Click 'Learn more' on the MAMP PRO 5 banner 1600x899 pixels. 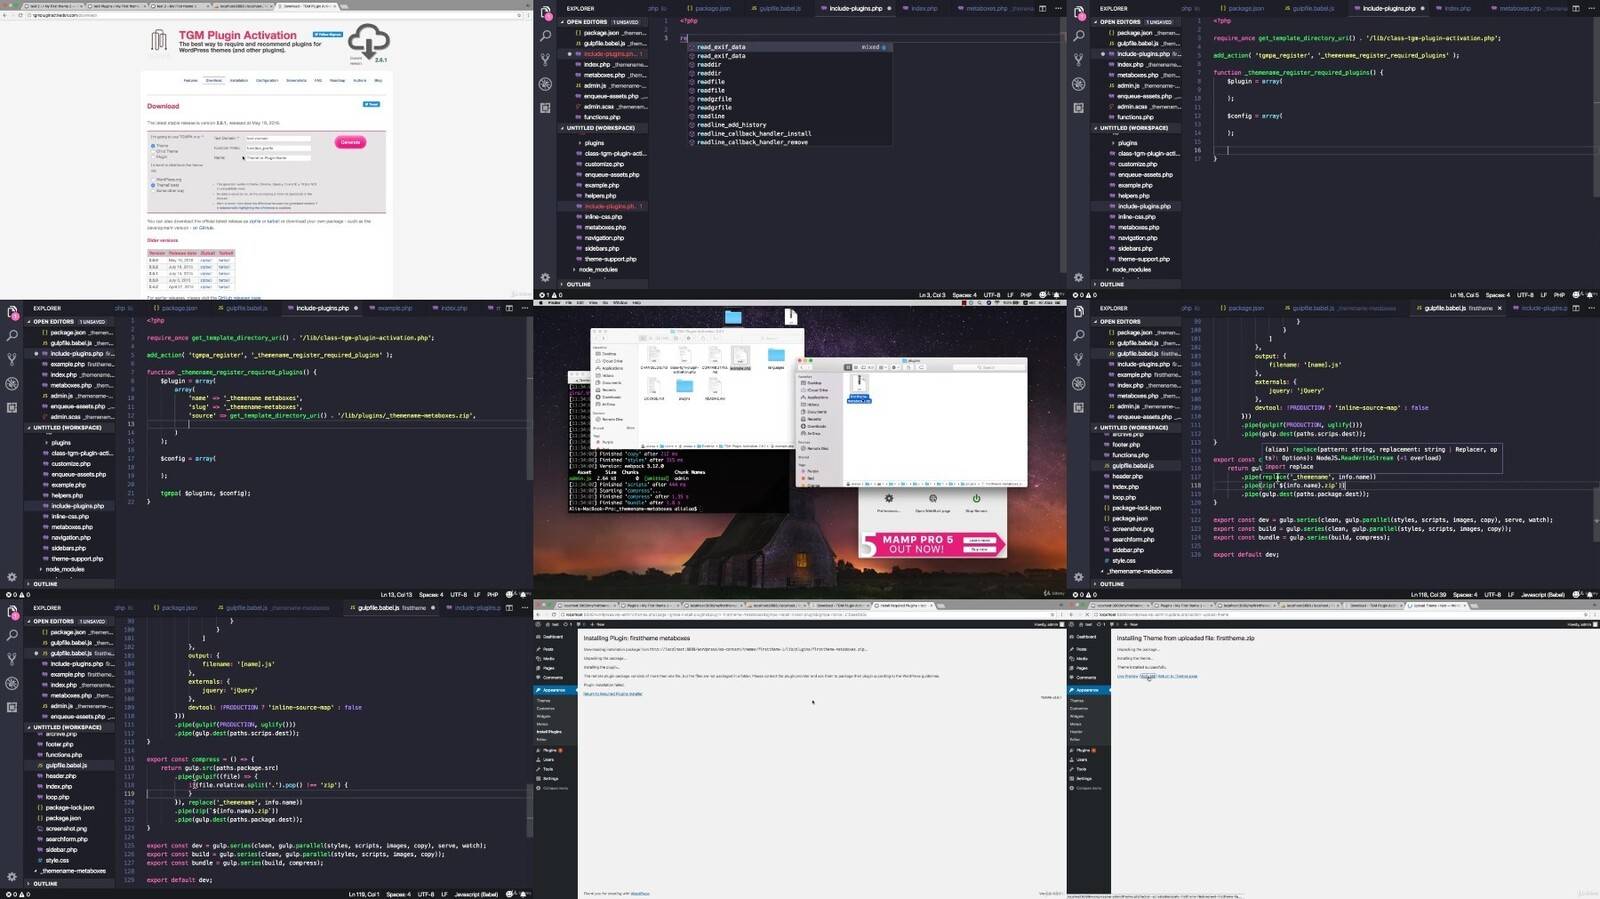point(980,540)
